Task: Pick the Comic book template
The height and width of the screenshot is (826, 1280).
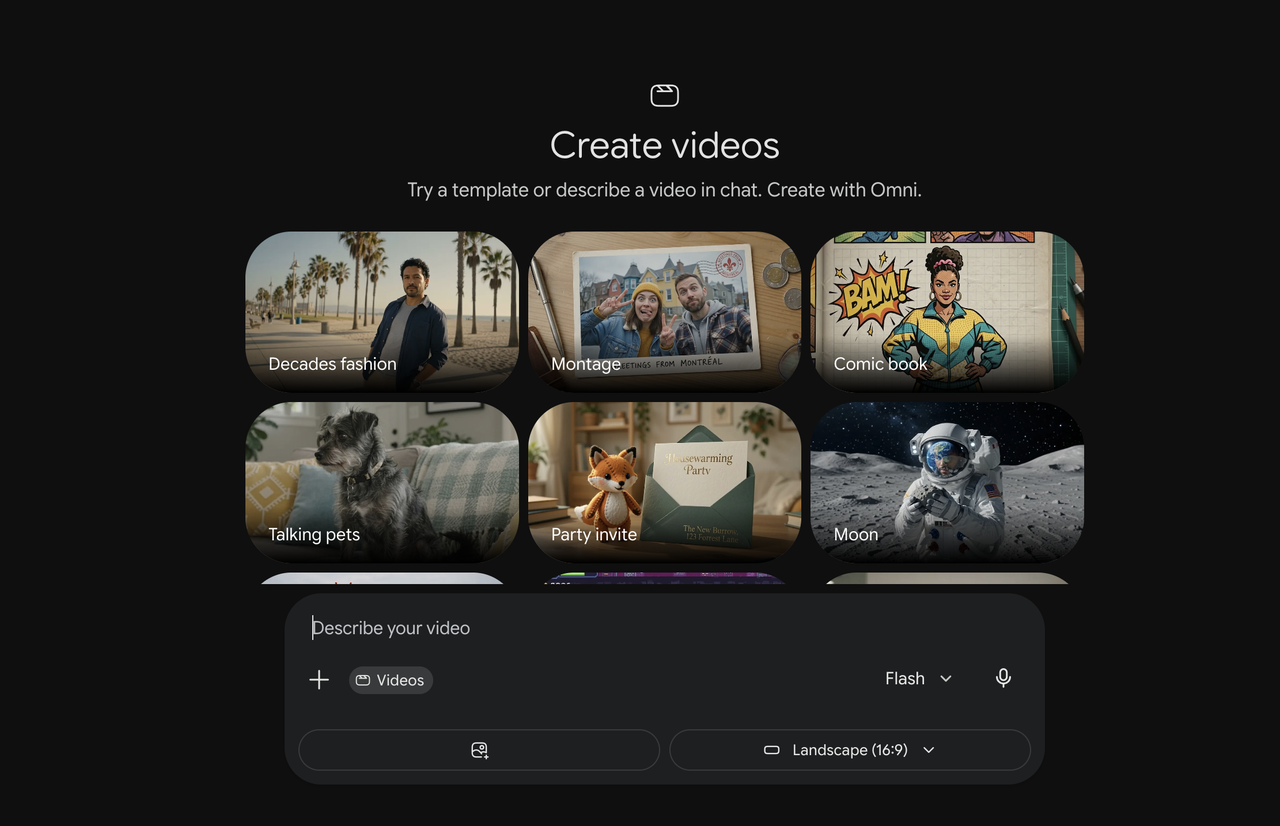Action: (x=947, y=312)
